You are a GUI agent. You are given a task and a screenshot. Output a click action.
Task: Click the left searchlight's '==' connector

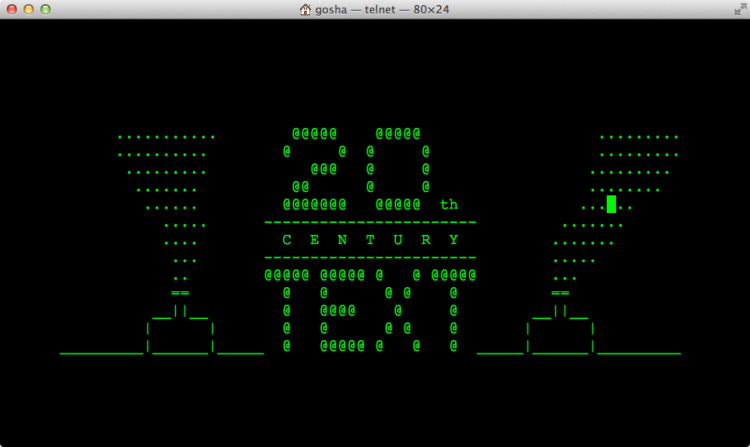pyautogui.click(x=180, y=293)
